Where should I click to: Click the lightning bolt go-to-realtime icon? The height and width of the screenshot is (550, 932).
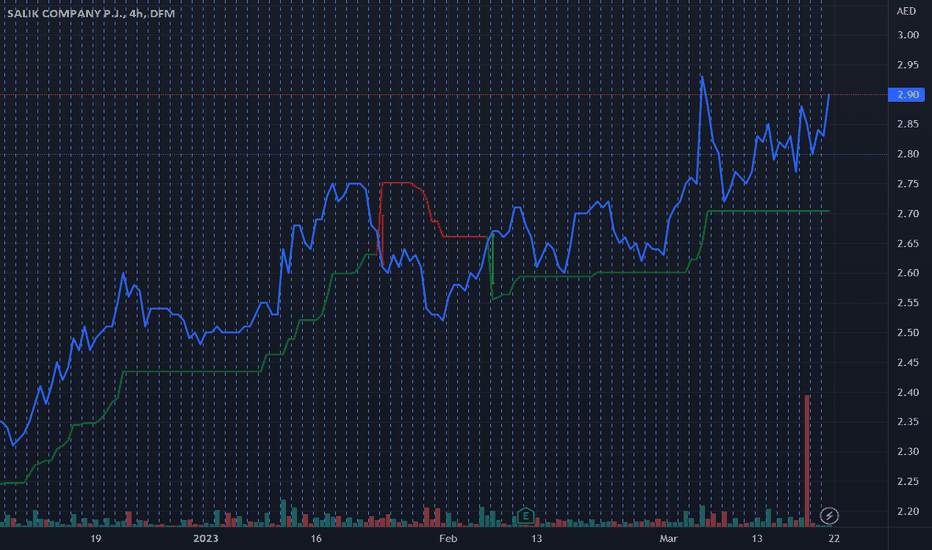coord(829,516)
